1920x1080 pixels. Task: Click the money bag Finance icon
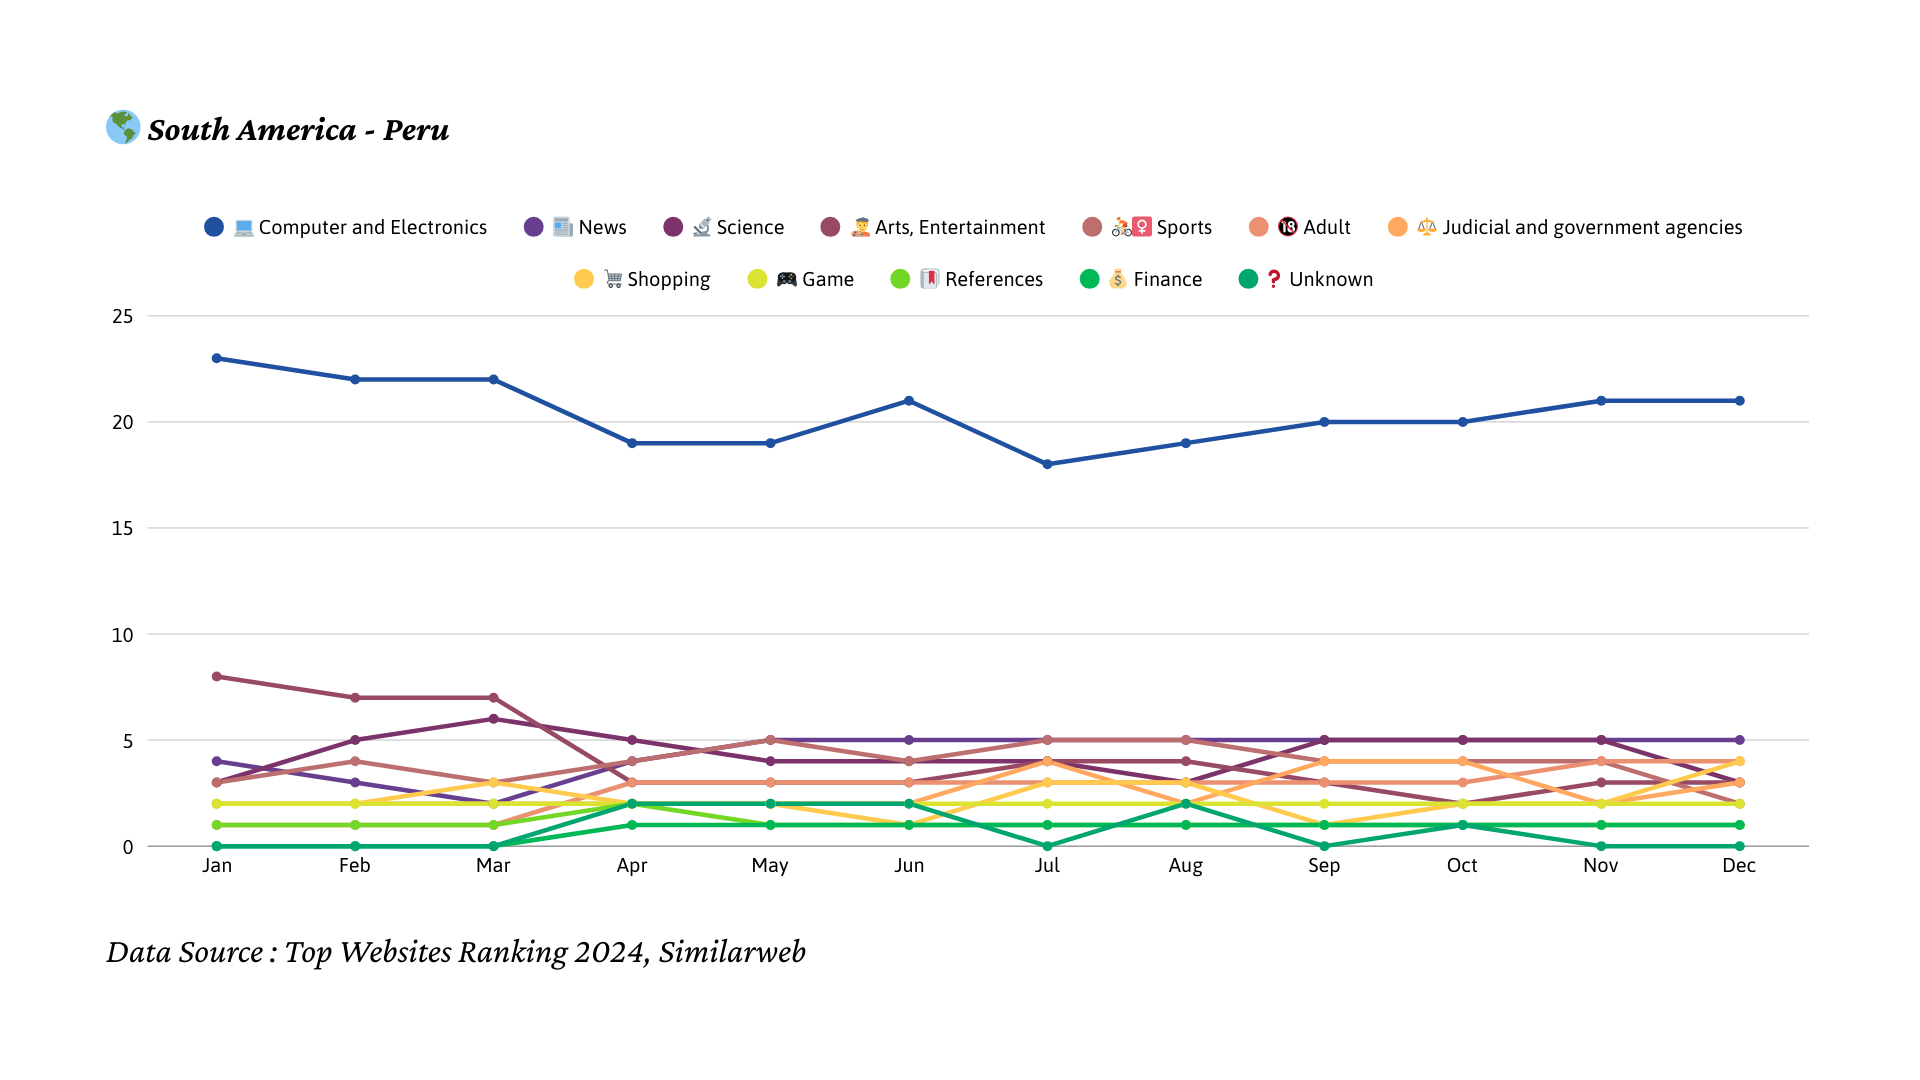pyautogui.click(x=1118, y=280)
